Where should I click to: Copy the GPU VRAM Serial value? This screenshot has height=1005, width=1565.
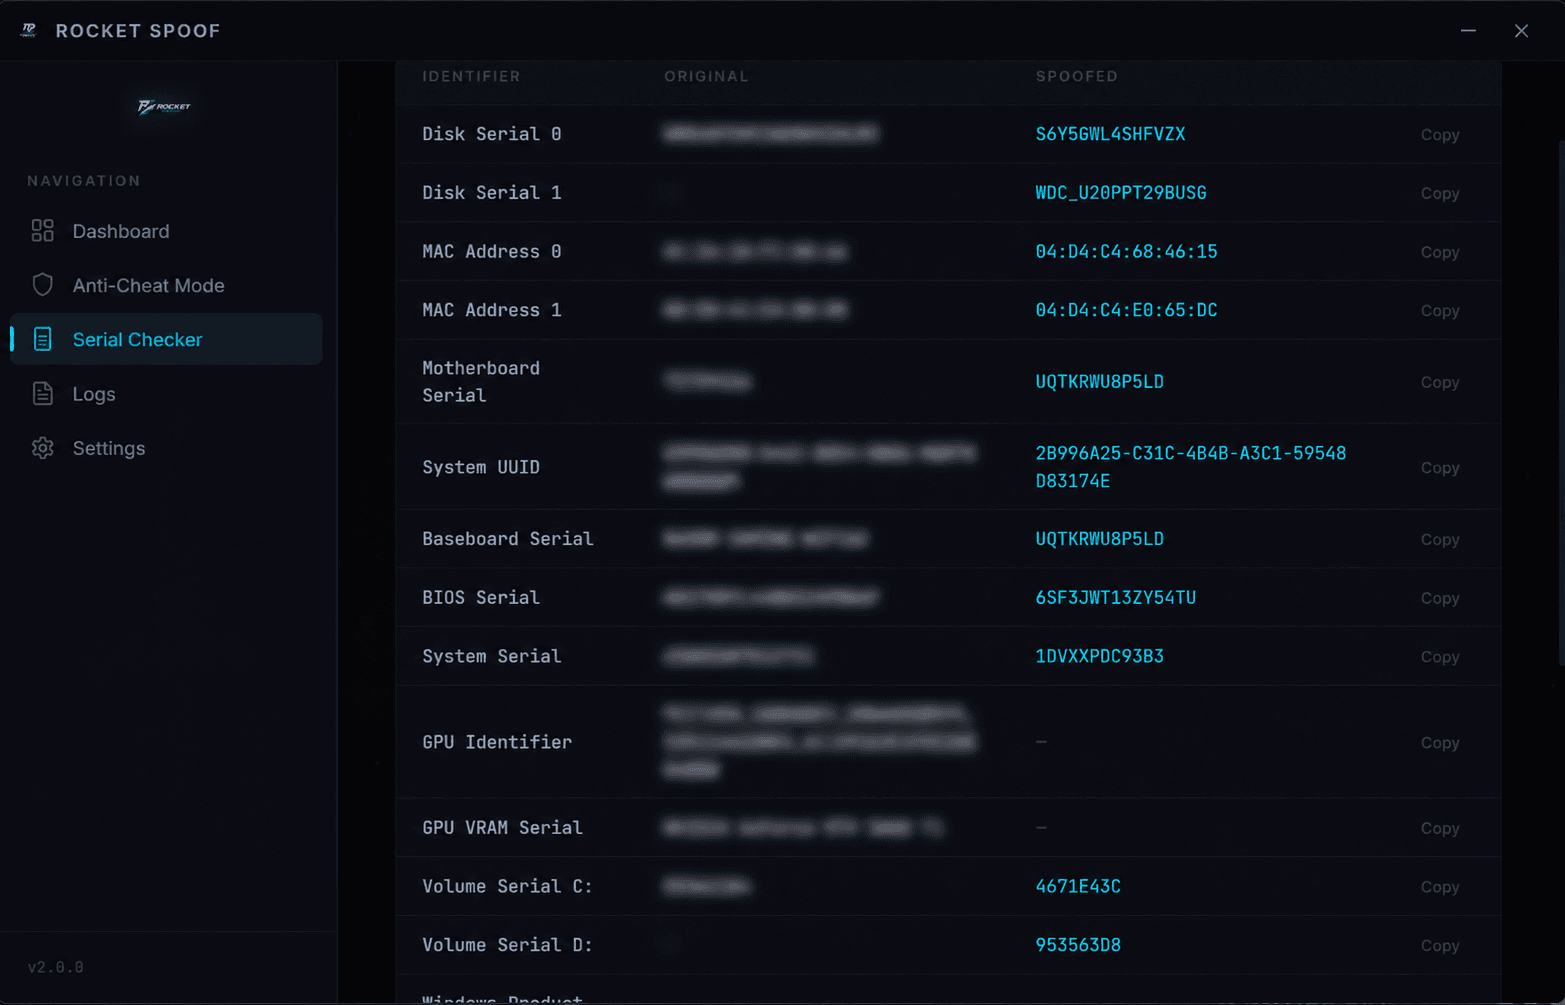(1440, 828)
